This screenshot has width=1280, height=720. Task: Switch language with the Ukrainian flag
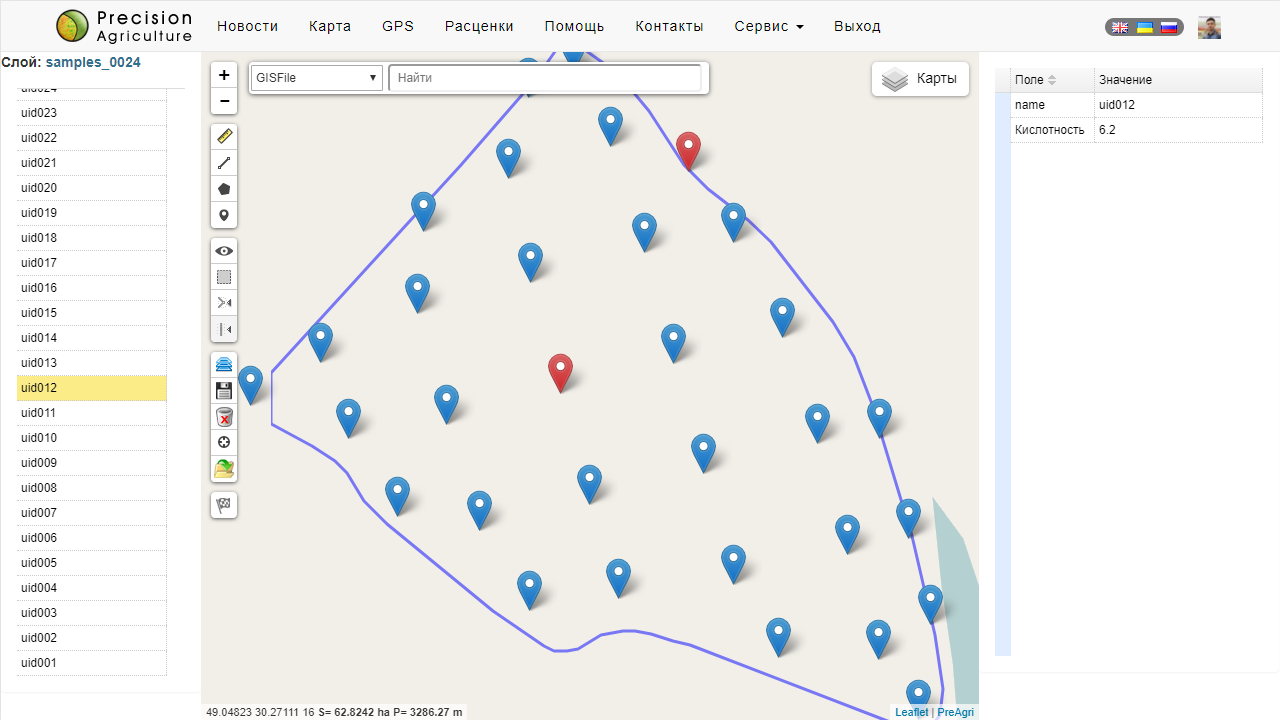(1145, 27)
